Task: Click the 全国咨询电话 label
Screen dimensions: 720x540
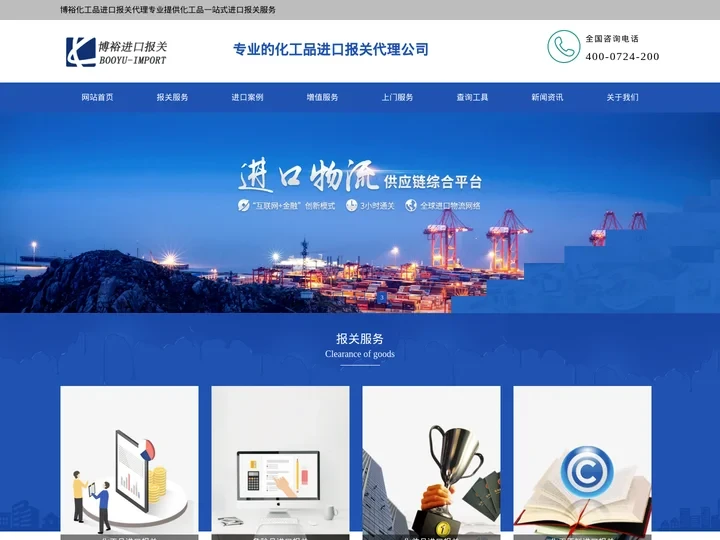Action: point(612,39)
